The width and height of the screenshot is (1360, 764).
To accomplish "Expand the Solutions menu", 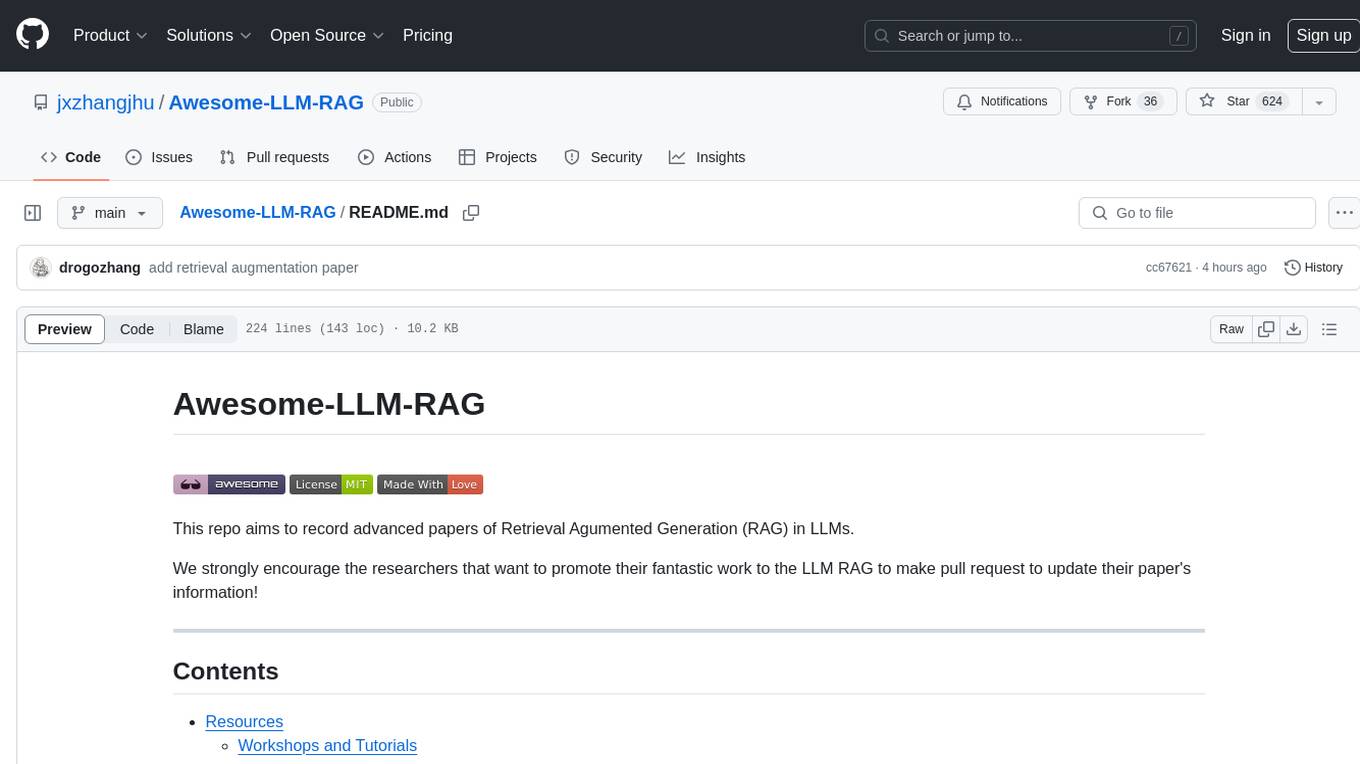I will 209,35.
